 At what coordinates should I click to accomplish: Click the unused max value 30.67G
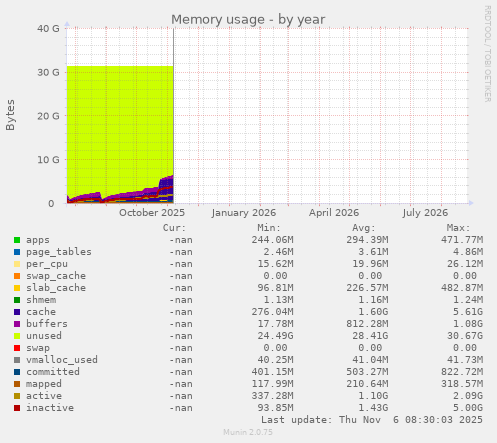click(465, 336)
